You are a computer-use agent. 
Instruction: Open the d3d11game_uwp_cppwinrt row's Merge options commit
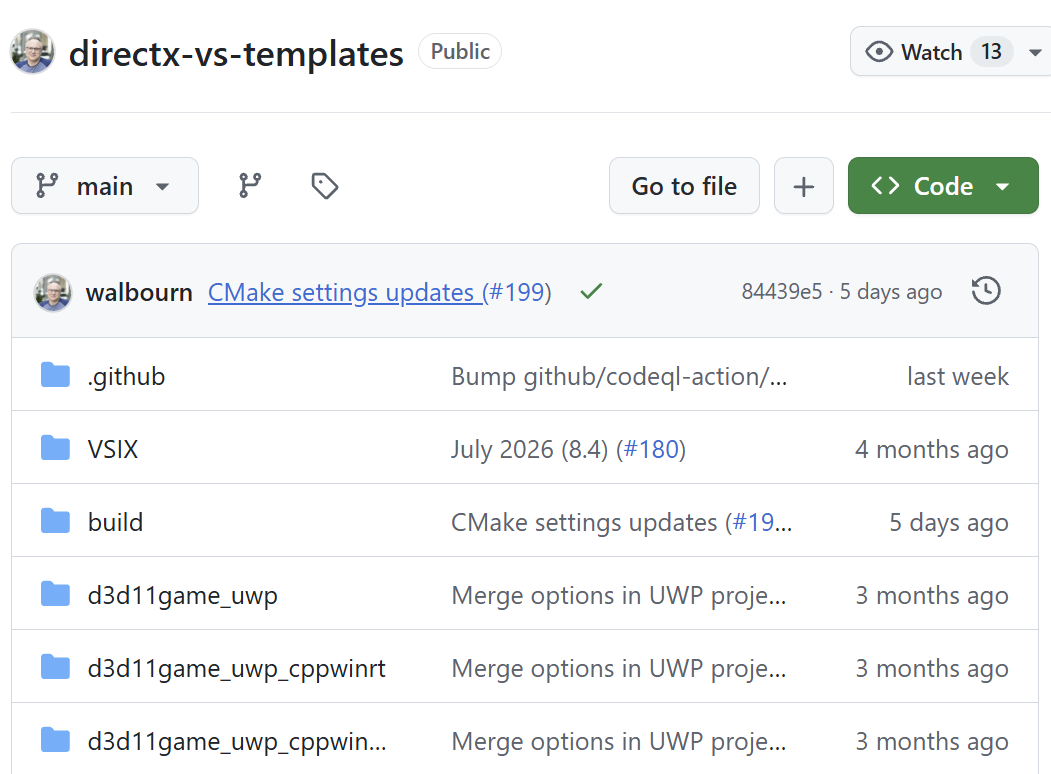[619, 668]
